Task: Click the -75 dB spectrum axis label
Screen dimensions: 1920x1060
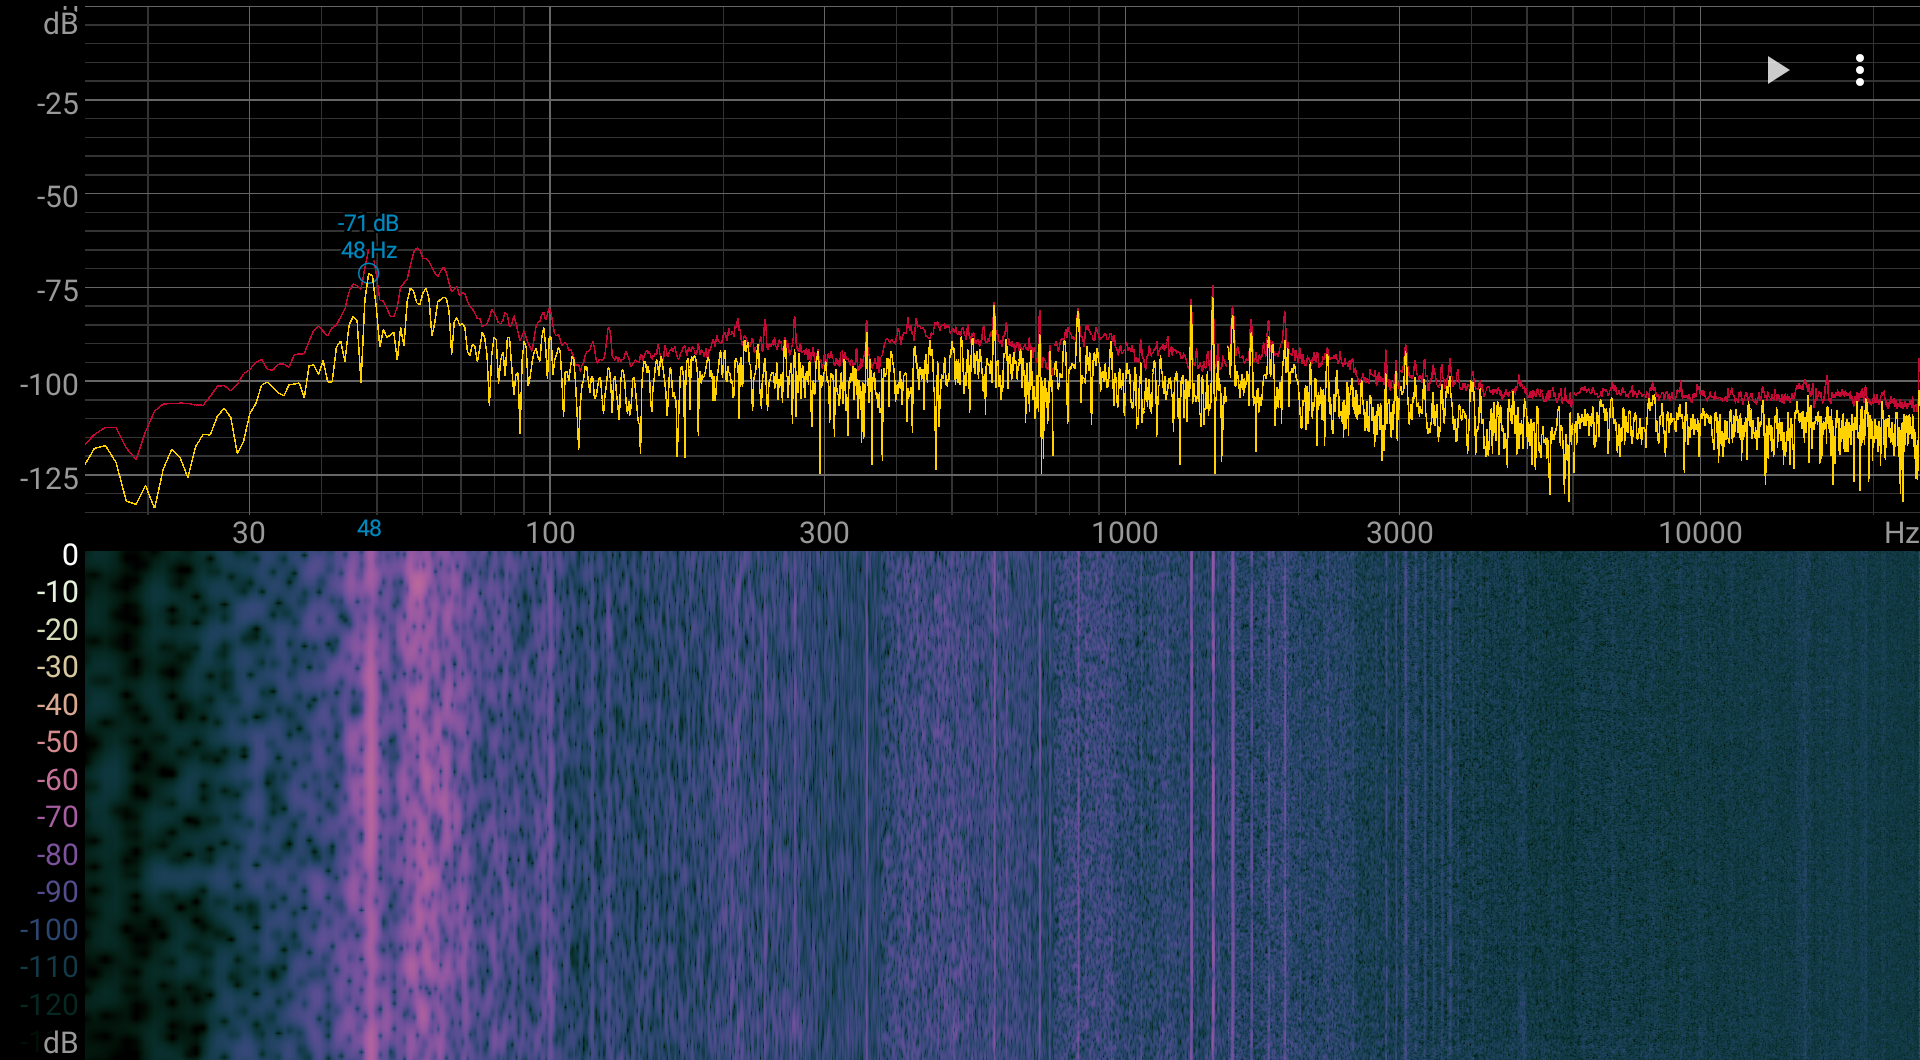Action: [57, 291]
